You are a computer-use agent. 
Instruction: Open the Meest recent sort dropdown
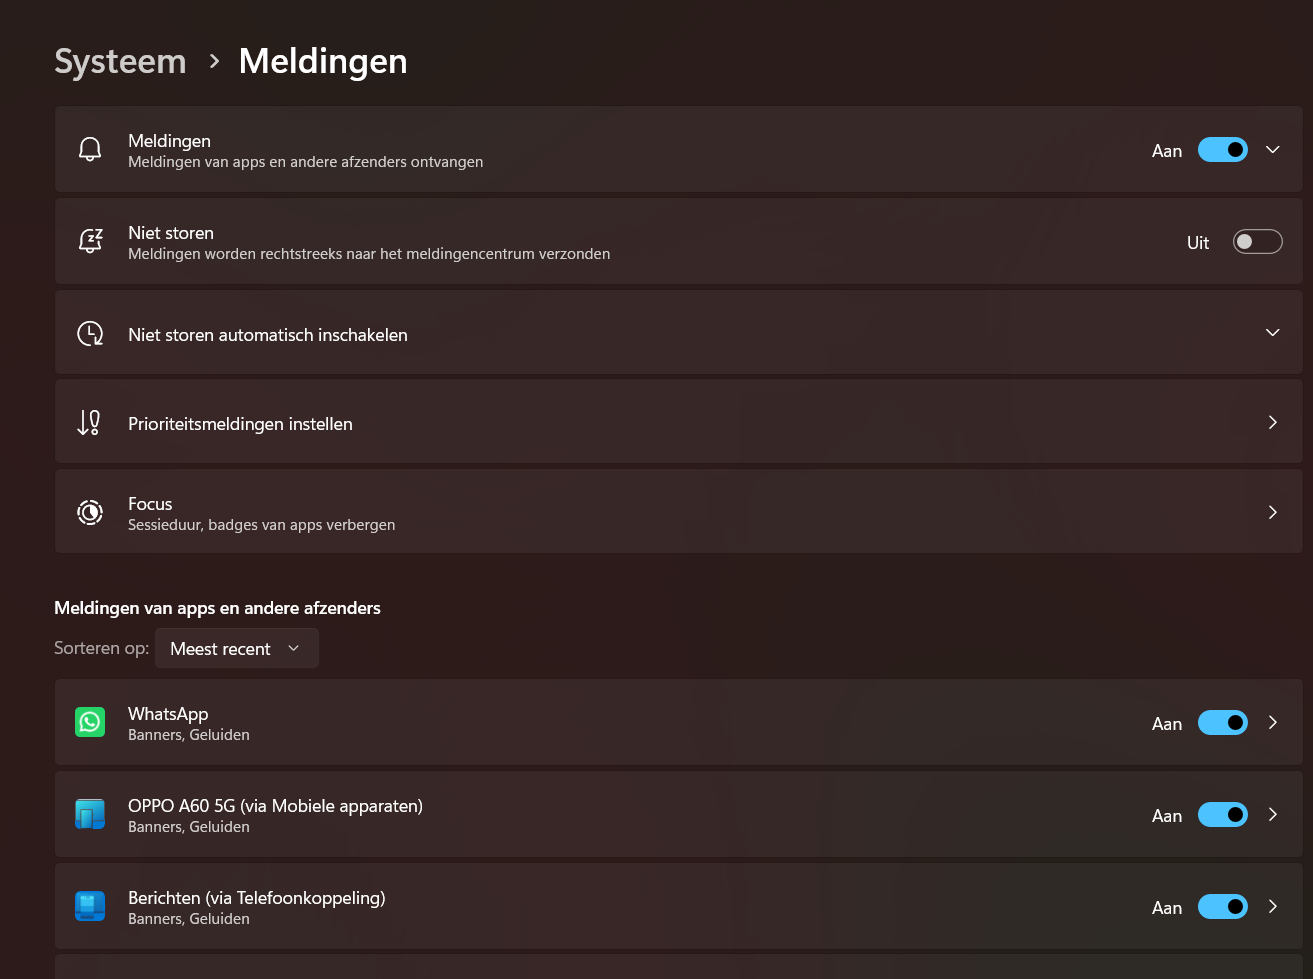pyautogui.click(x=237, y=648)
